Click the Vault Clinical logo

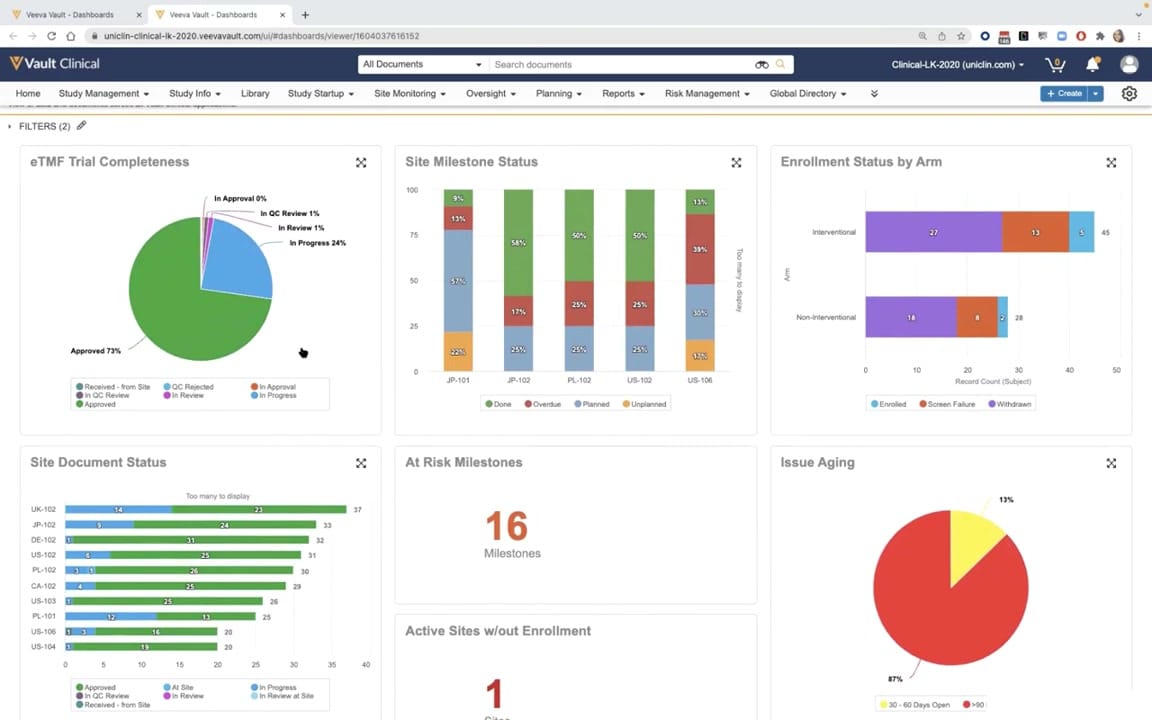(54, 64)
